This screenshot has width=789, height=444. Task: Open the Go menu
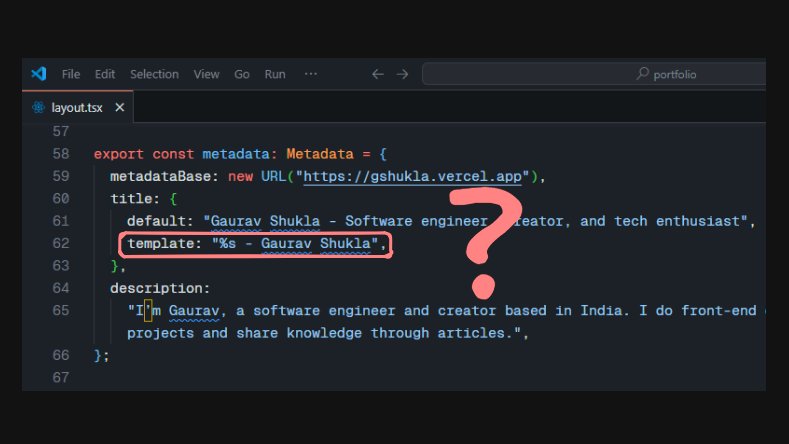click(x=242, y=74)
